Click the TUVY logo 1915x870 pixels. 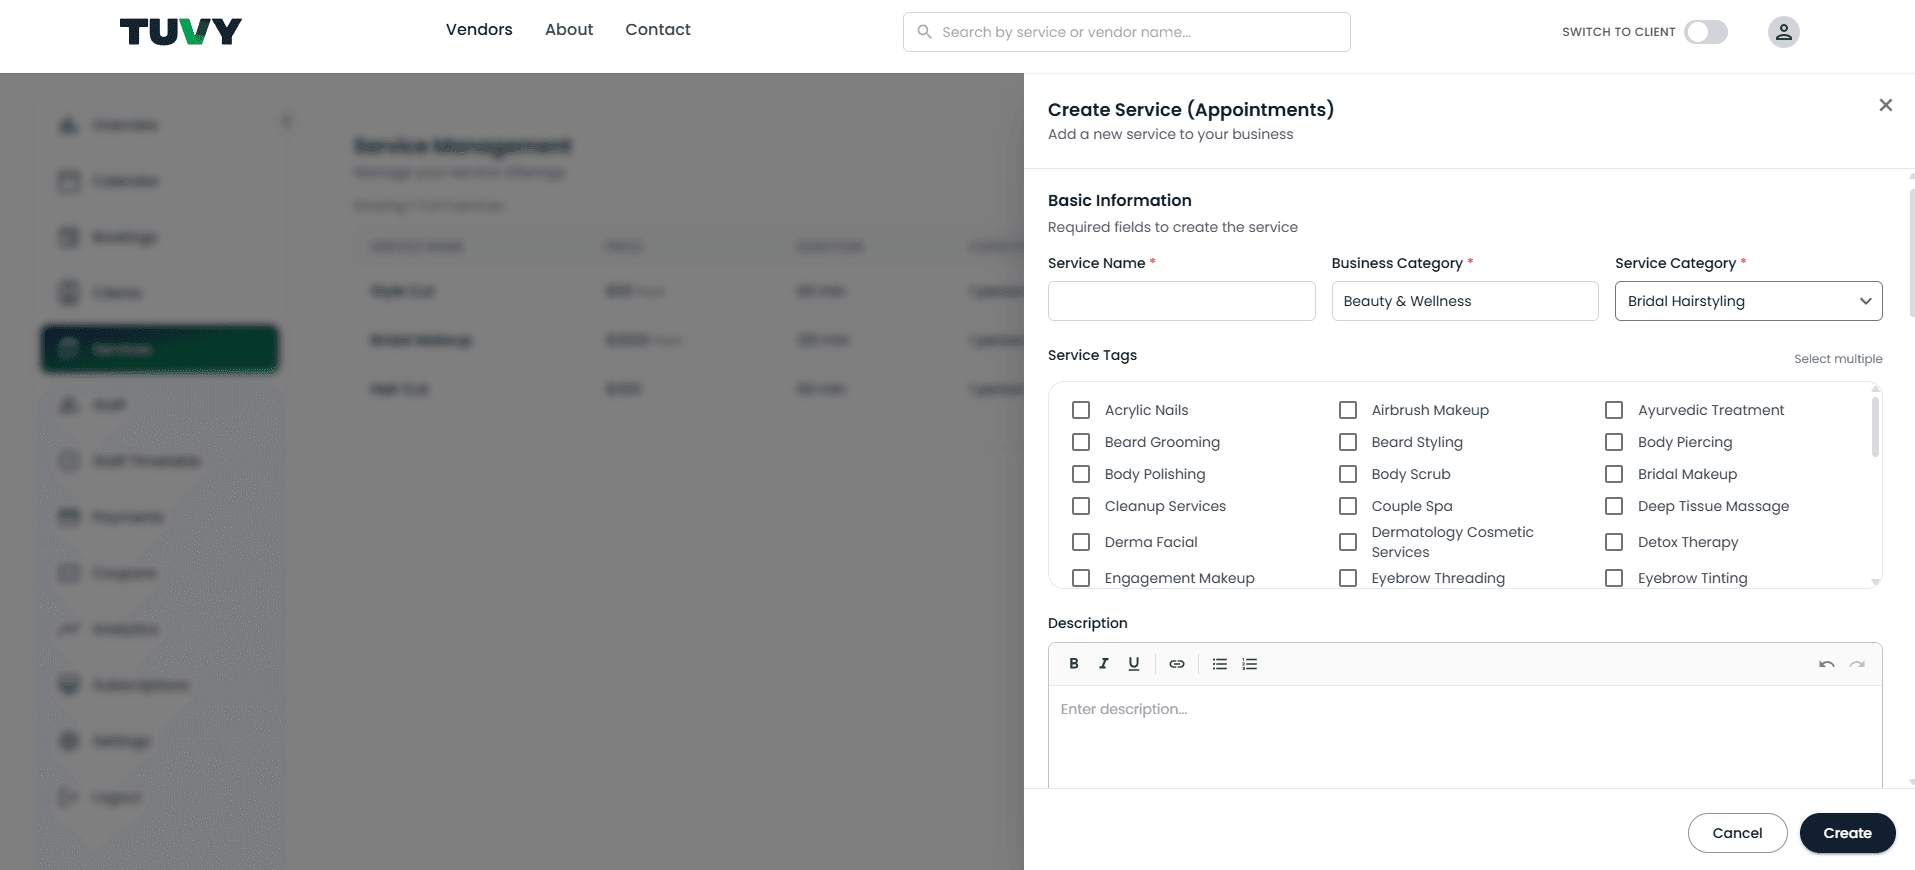click(181, 32)
